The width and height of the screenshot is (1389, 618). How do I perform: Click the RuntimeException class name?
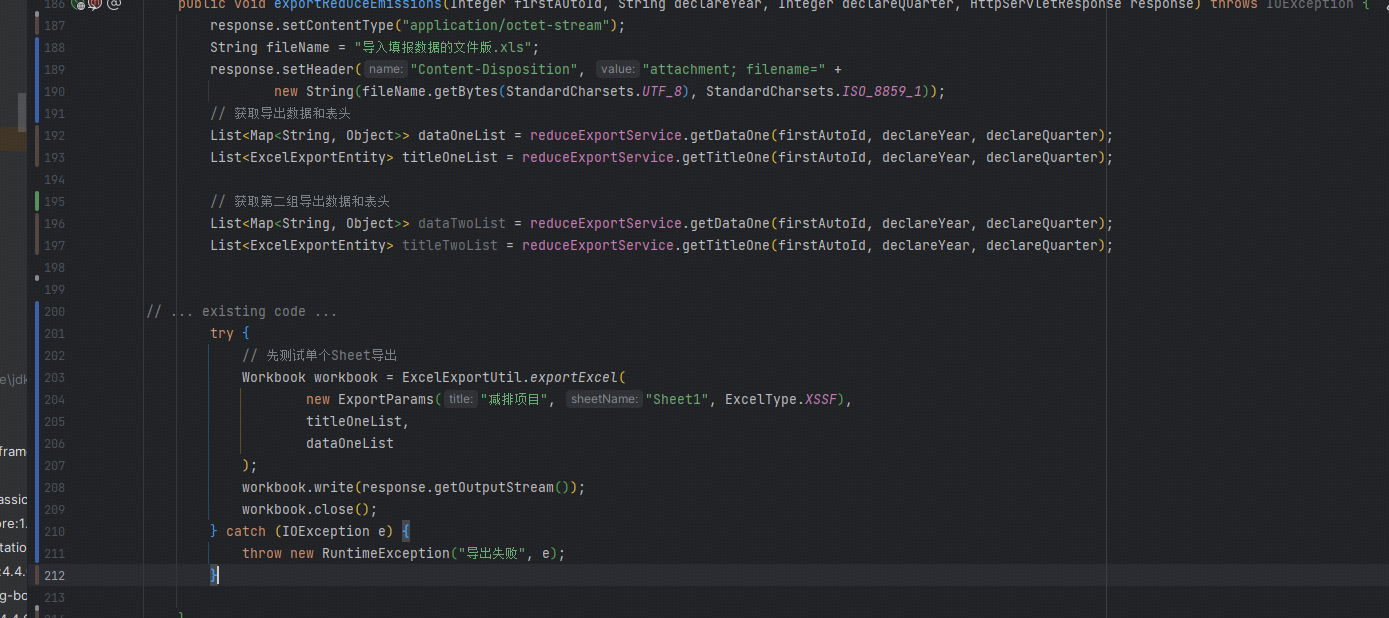pyautogui.click(x=386, y=553)
